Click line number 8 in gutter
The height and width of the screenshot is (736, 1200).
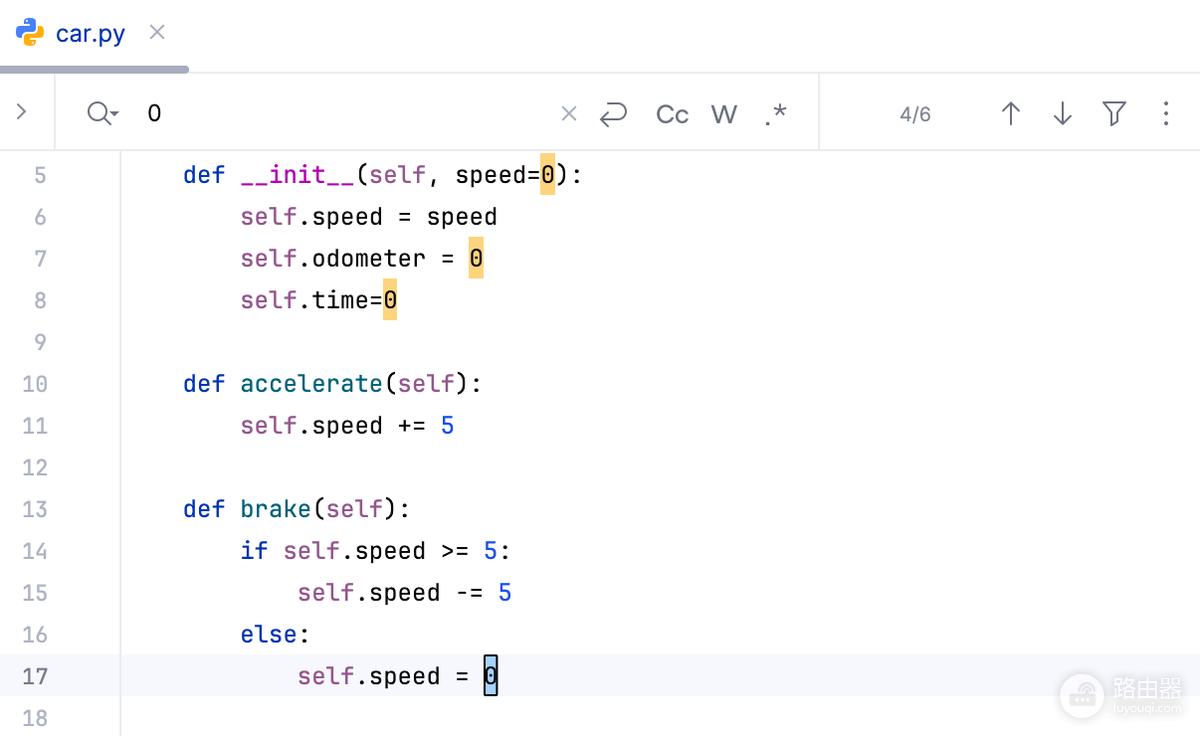tap(40, 300)
